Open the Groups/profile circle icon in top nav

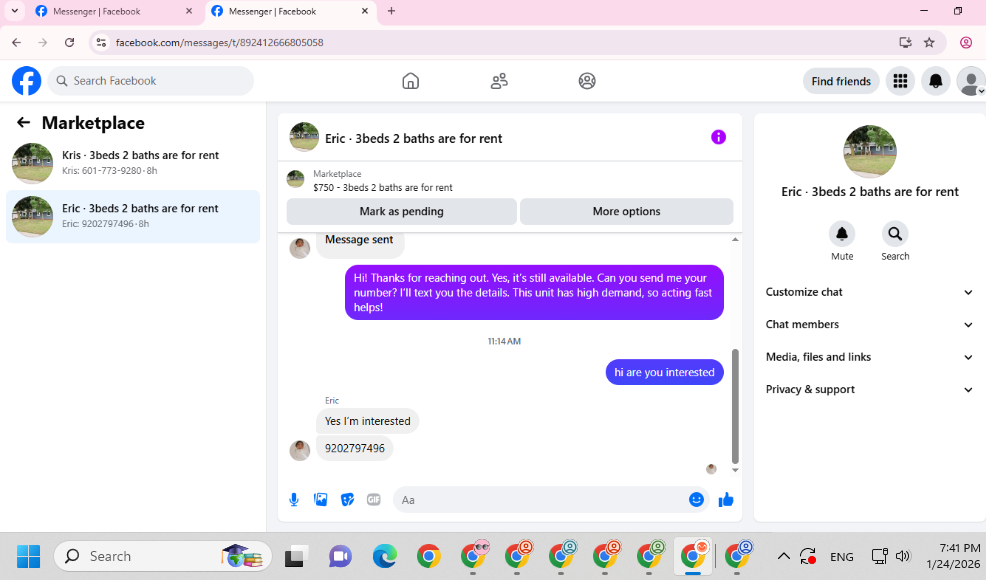587,81
